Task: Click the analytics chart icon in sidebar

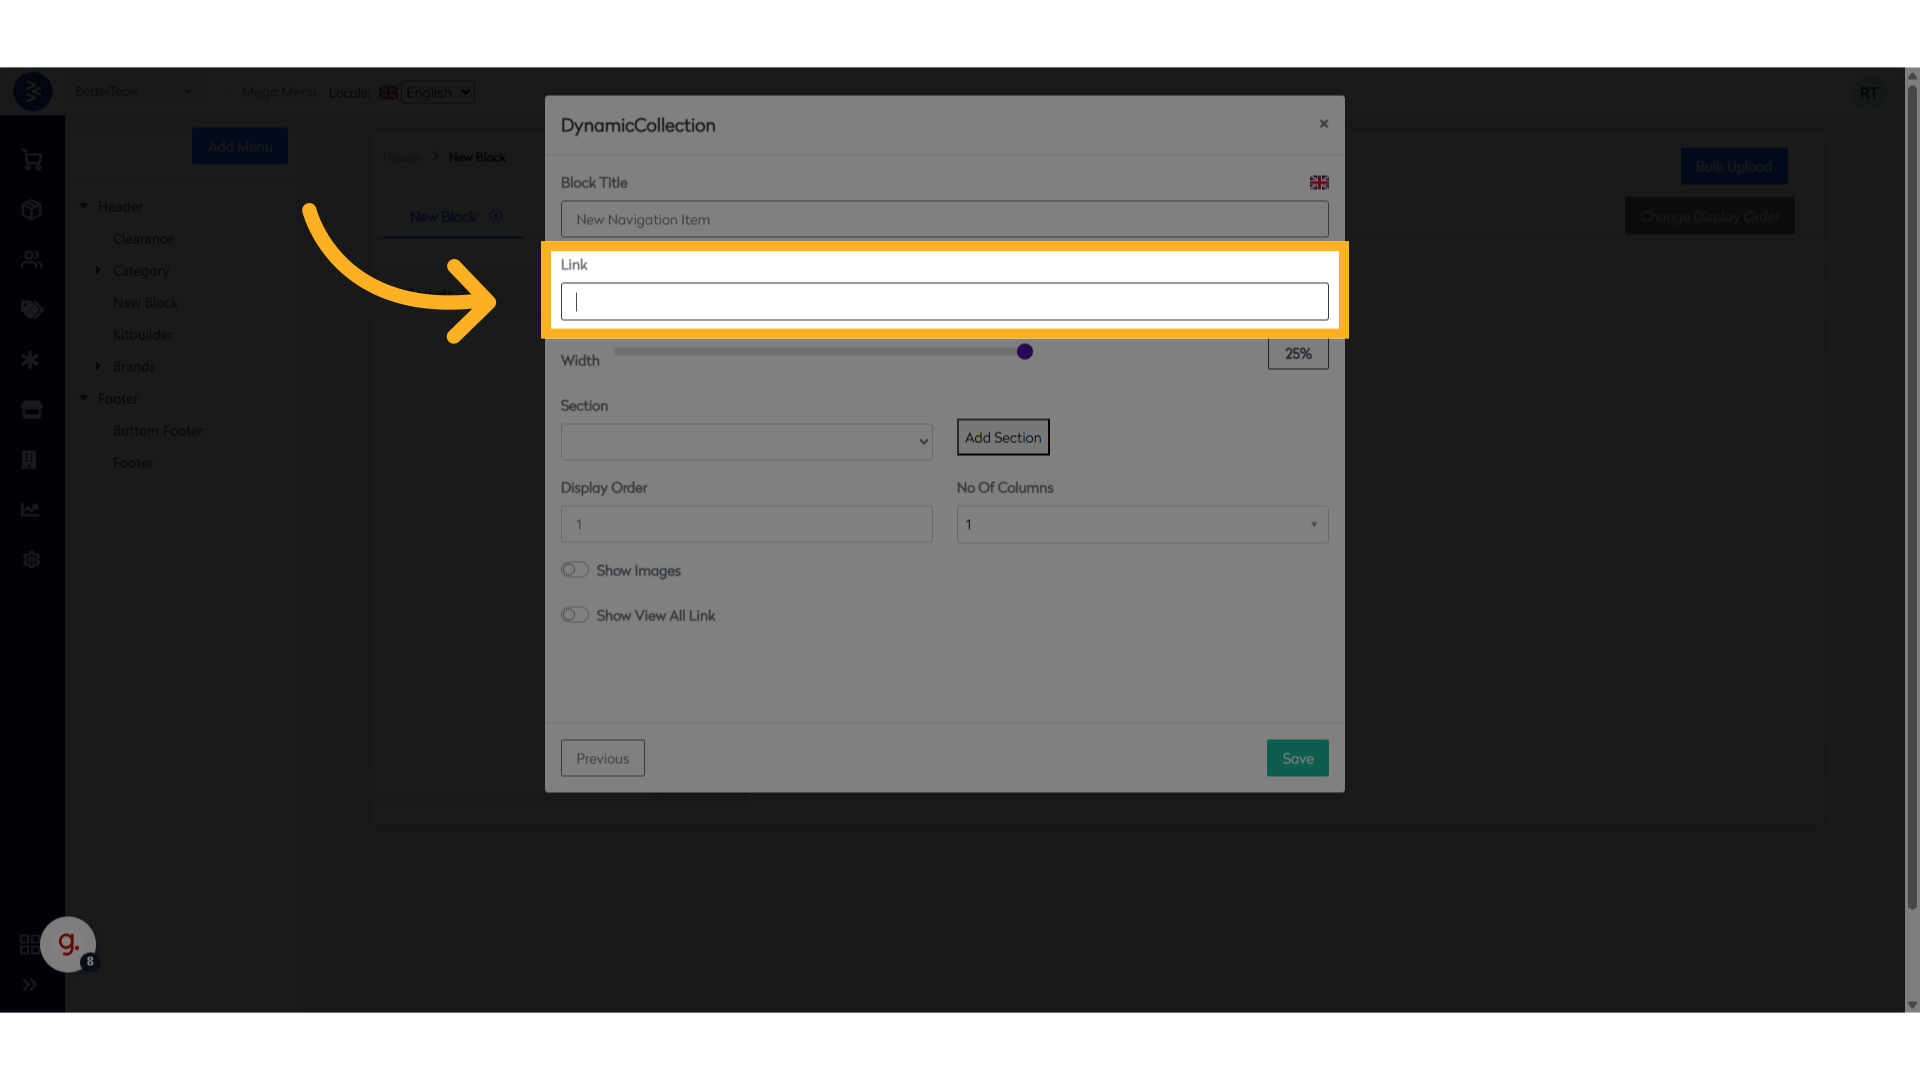Action: 31,509
